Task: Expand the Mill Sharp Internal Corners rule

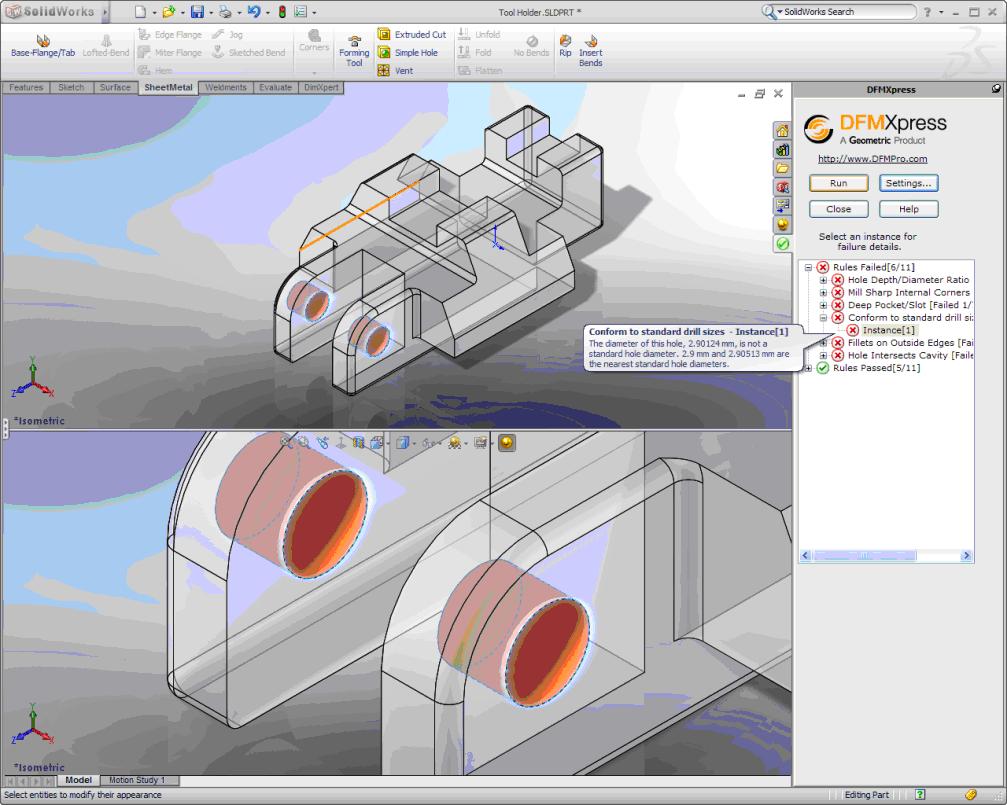Action: pyautogui.click(x=823, y=292)
